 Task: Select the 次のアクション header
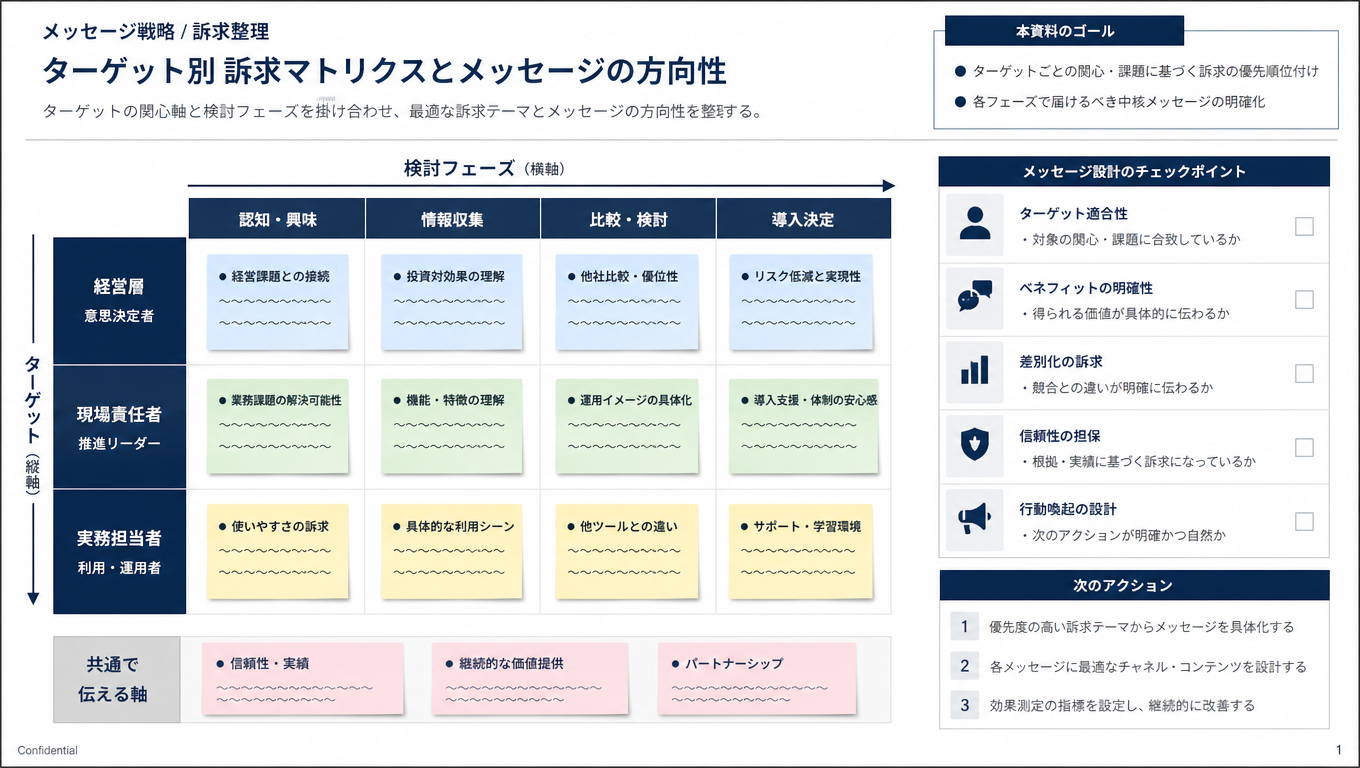coord(1134,585)
